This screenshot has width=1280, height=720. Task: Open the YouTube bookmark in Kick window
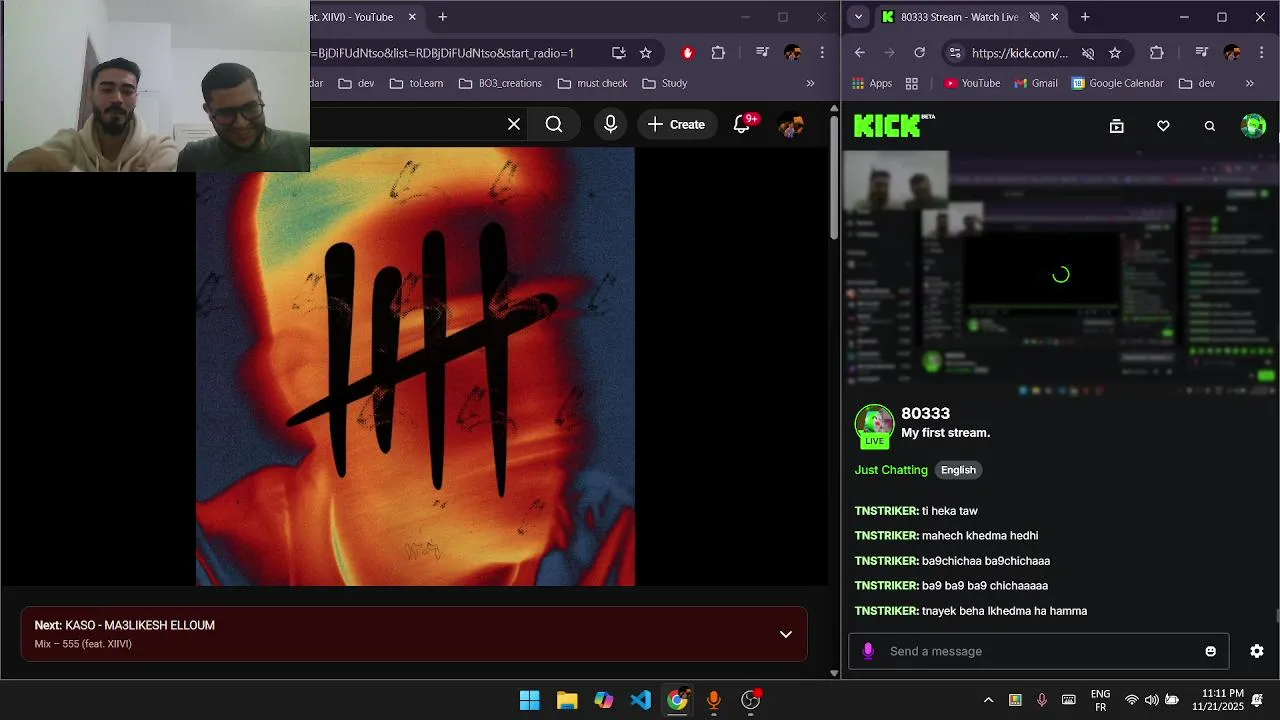(972, 83)
